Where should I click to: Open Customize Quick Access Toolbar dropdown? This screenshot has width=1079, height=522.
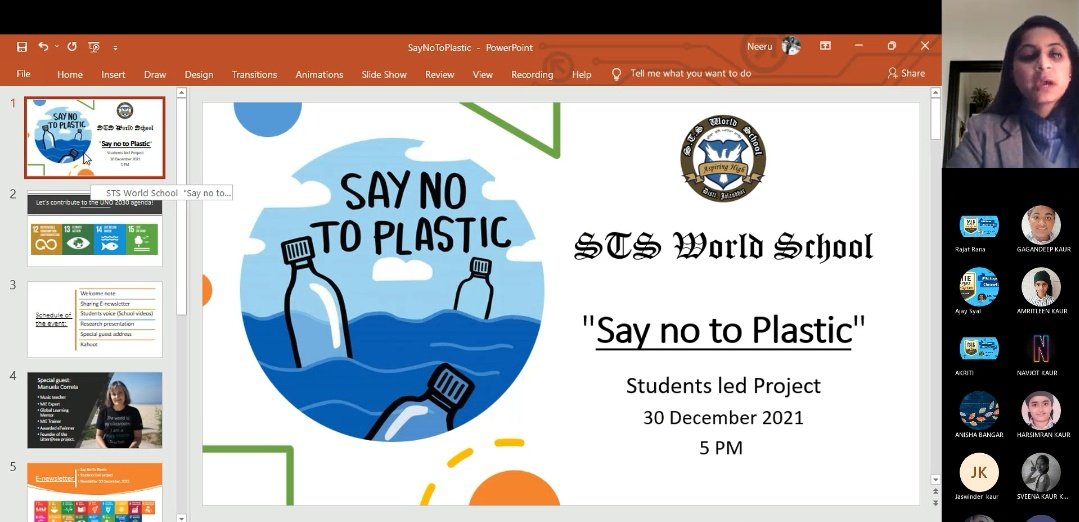[116, 47]
